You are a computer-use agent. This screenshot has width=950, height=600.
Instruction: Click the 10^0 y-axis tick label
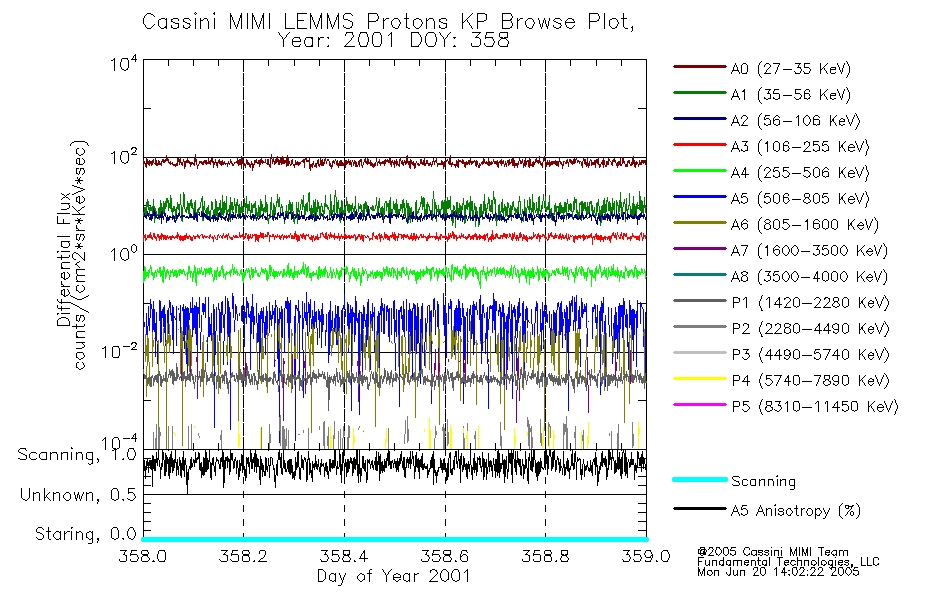pyautogui.click(x=124, y=253)
